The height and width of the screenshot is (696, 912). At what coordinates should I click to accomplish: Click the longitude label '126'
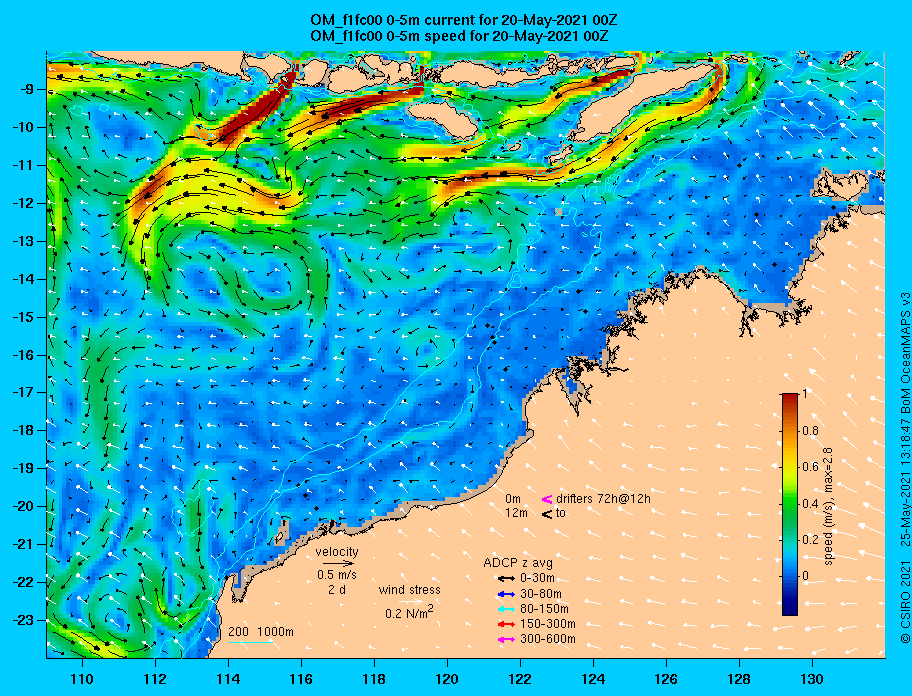click(666, 679)
